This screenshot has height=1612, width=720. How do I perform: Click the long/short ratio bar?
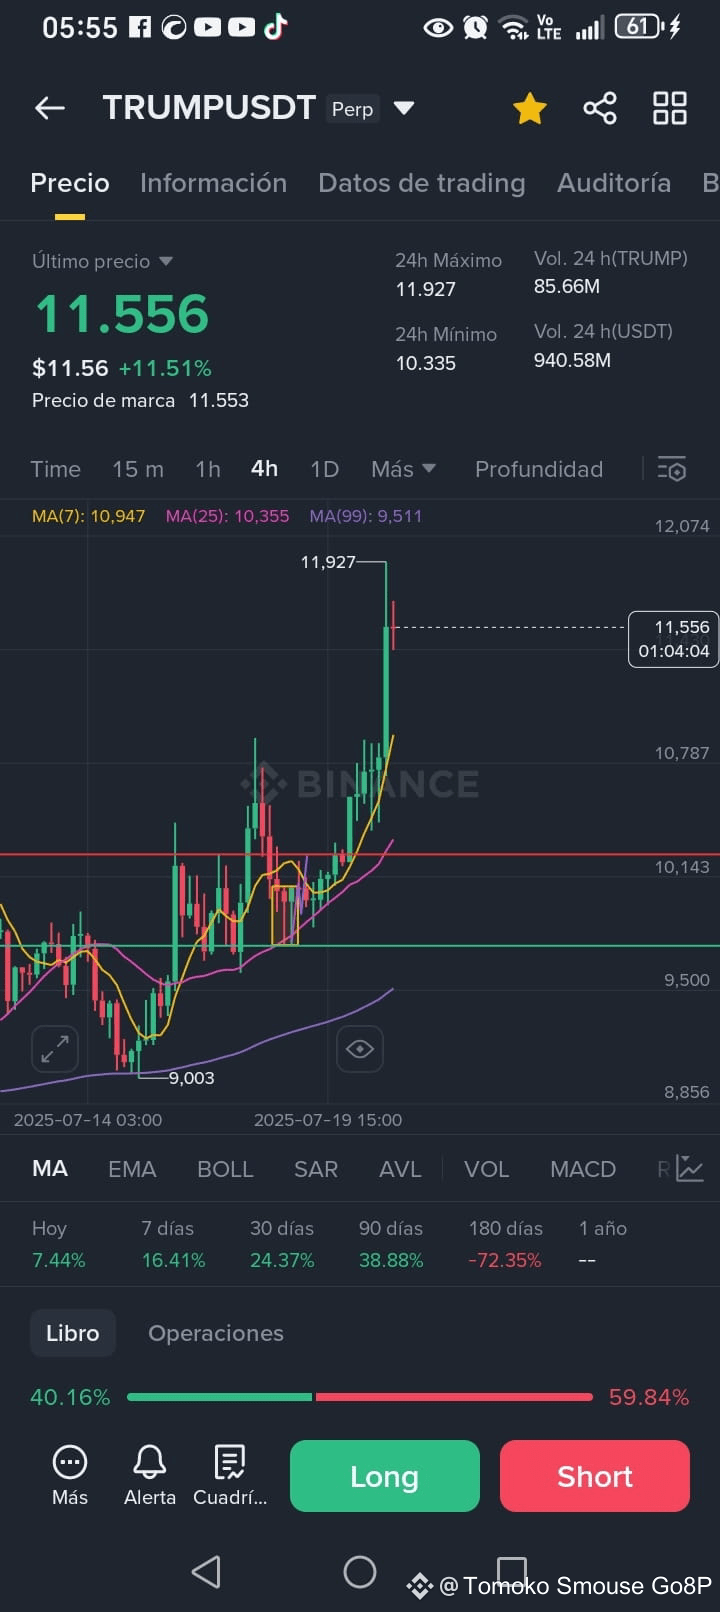(x=360, y=1397)
